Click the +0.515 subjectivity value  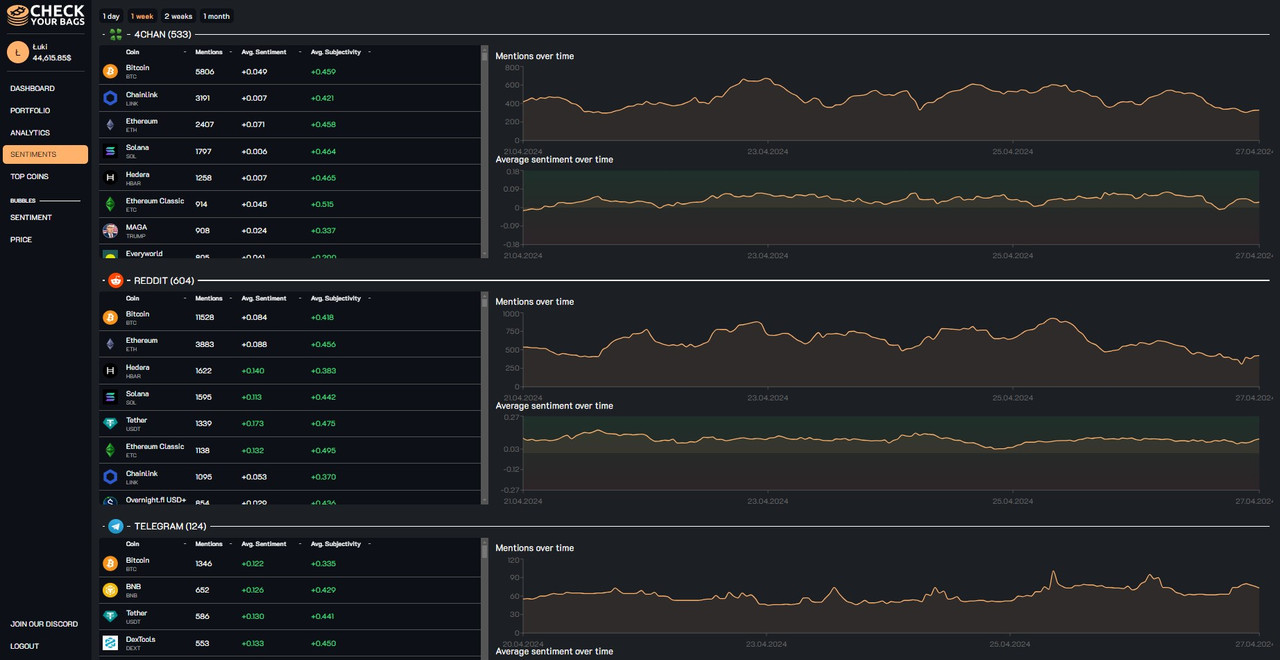coord(323,204)
